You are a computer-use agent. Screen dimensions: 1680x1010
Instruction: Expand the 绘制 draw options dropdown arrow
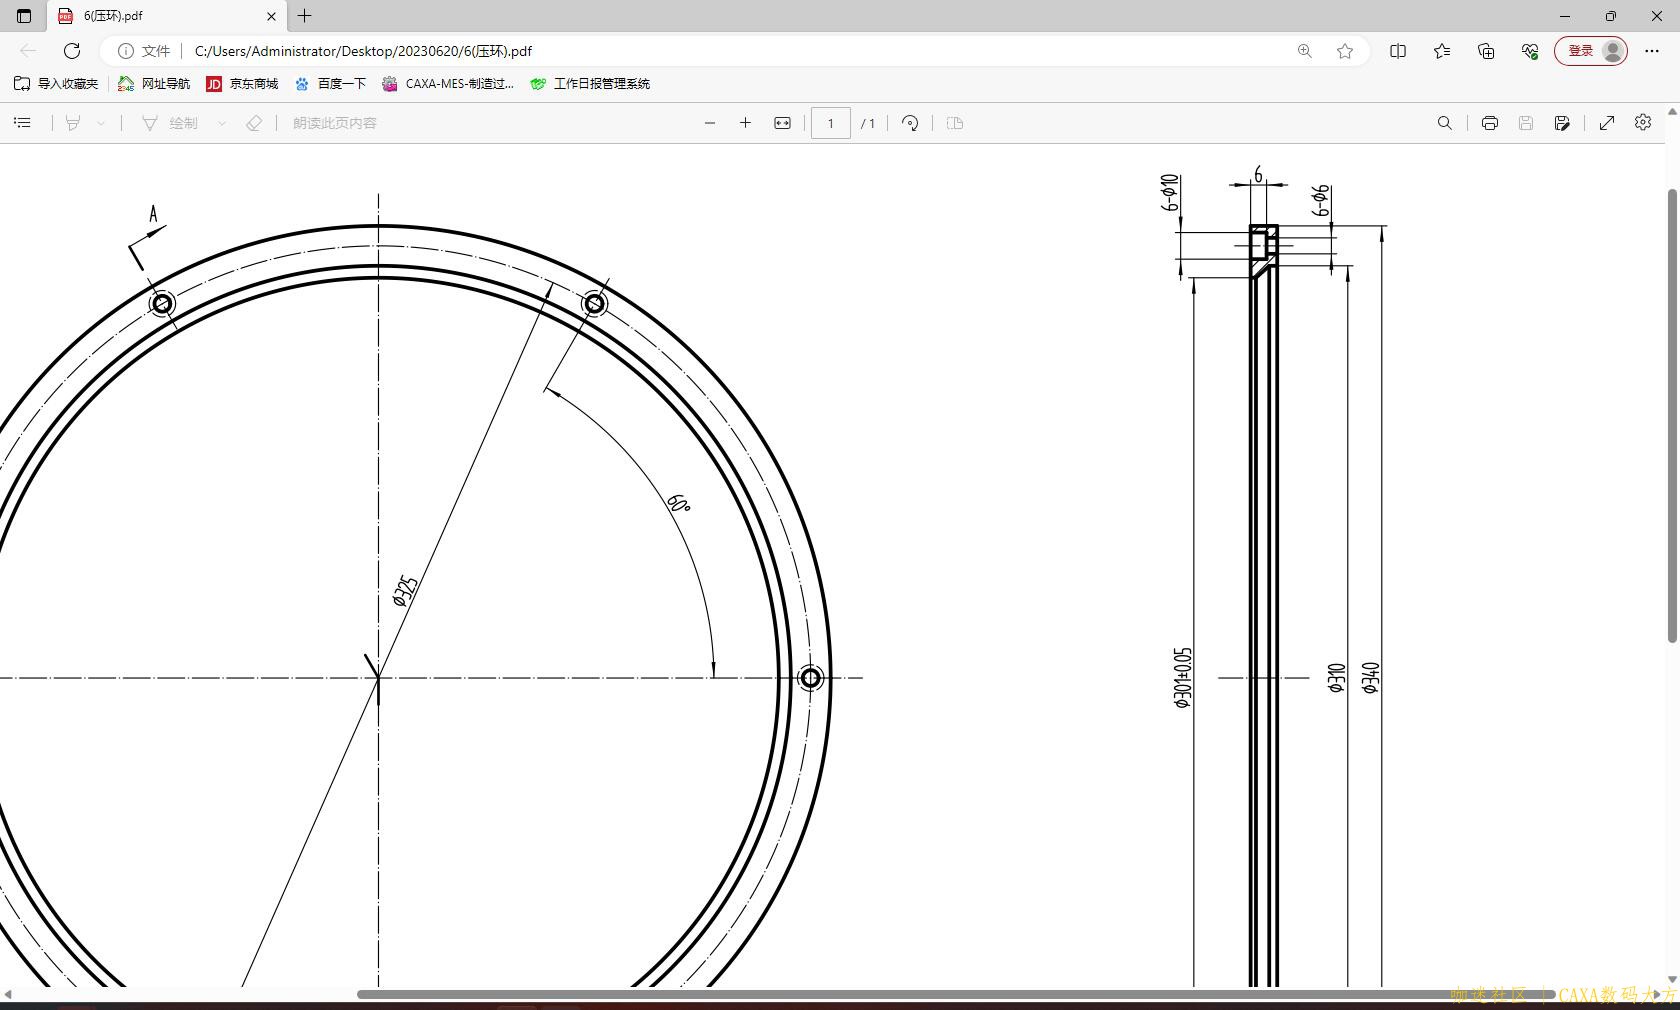pos(222,123)
